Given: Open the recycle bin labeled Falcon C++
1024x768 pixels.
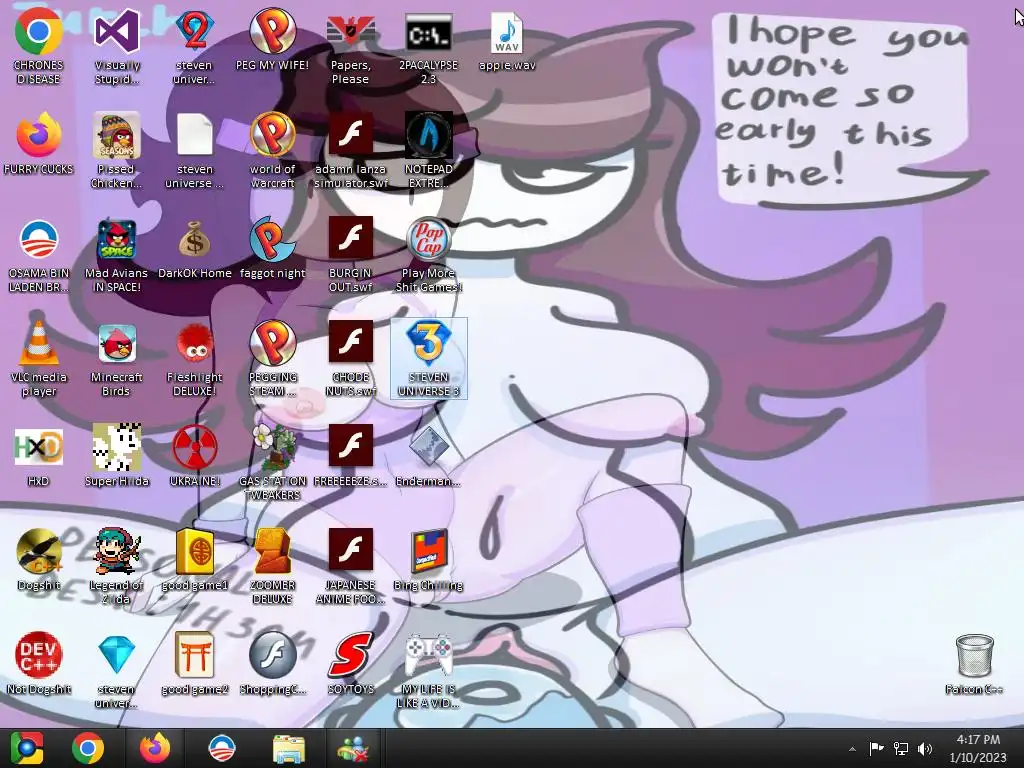Looking at the screenshot, I should 974,664.
